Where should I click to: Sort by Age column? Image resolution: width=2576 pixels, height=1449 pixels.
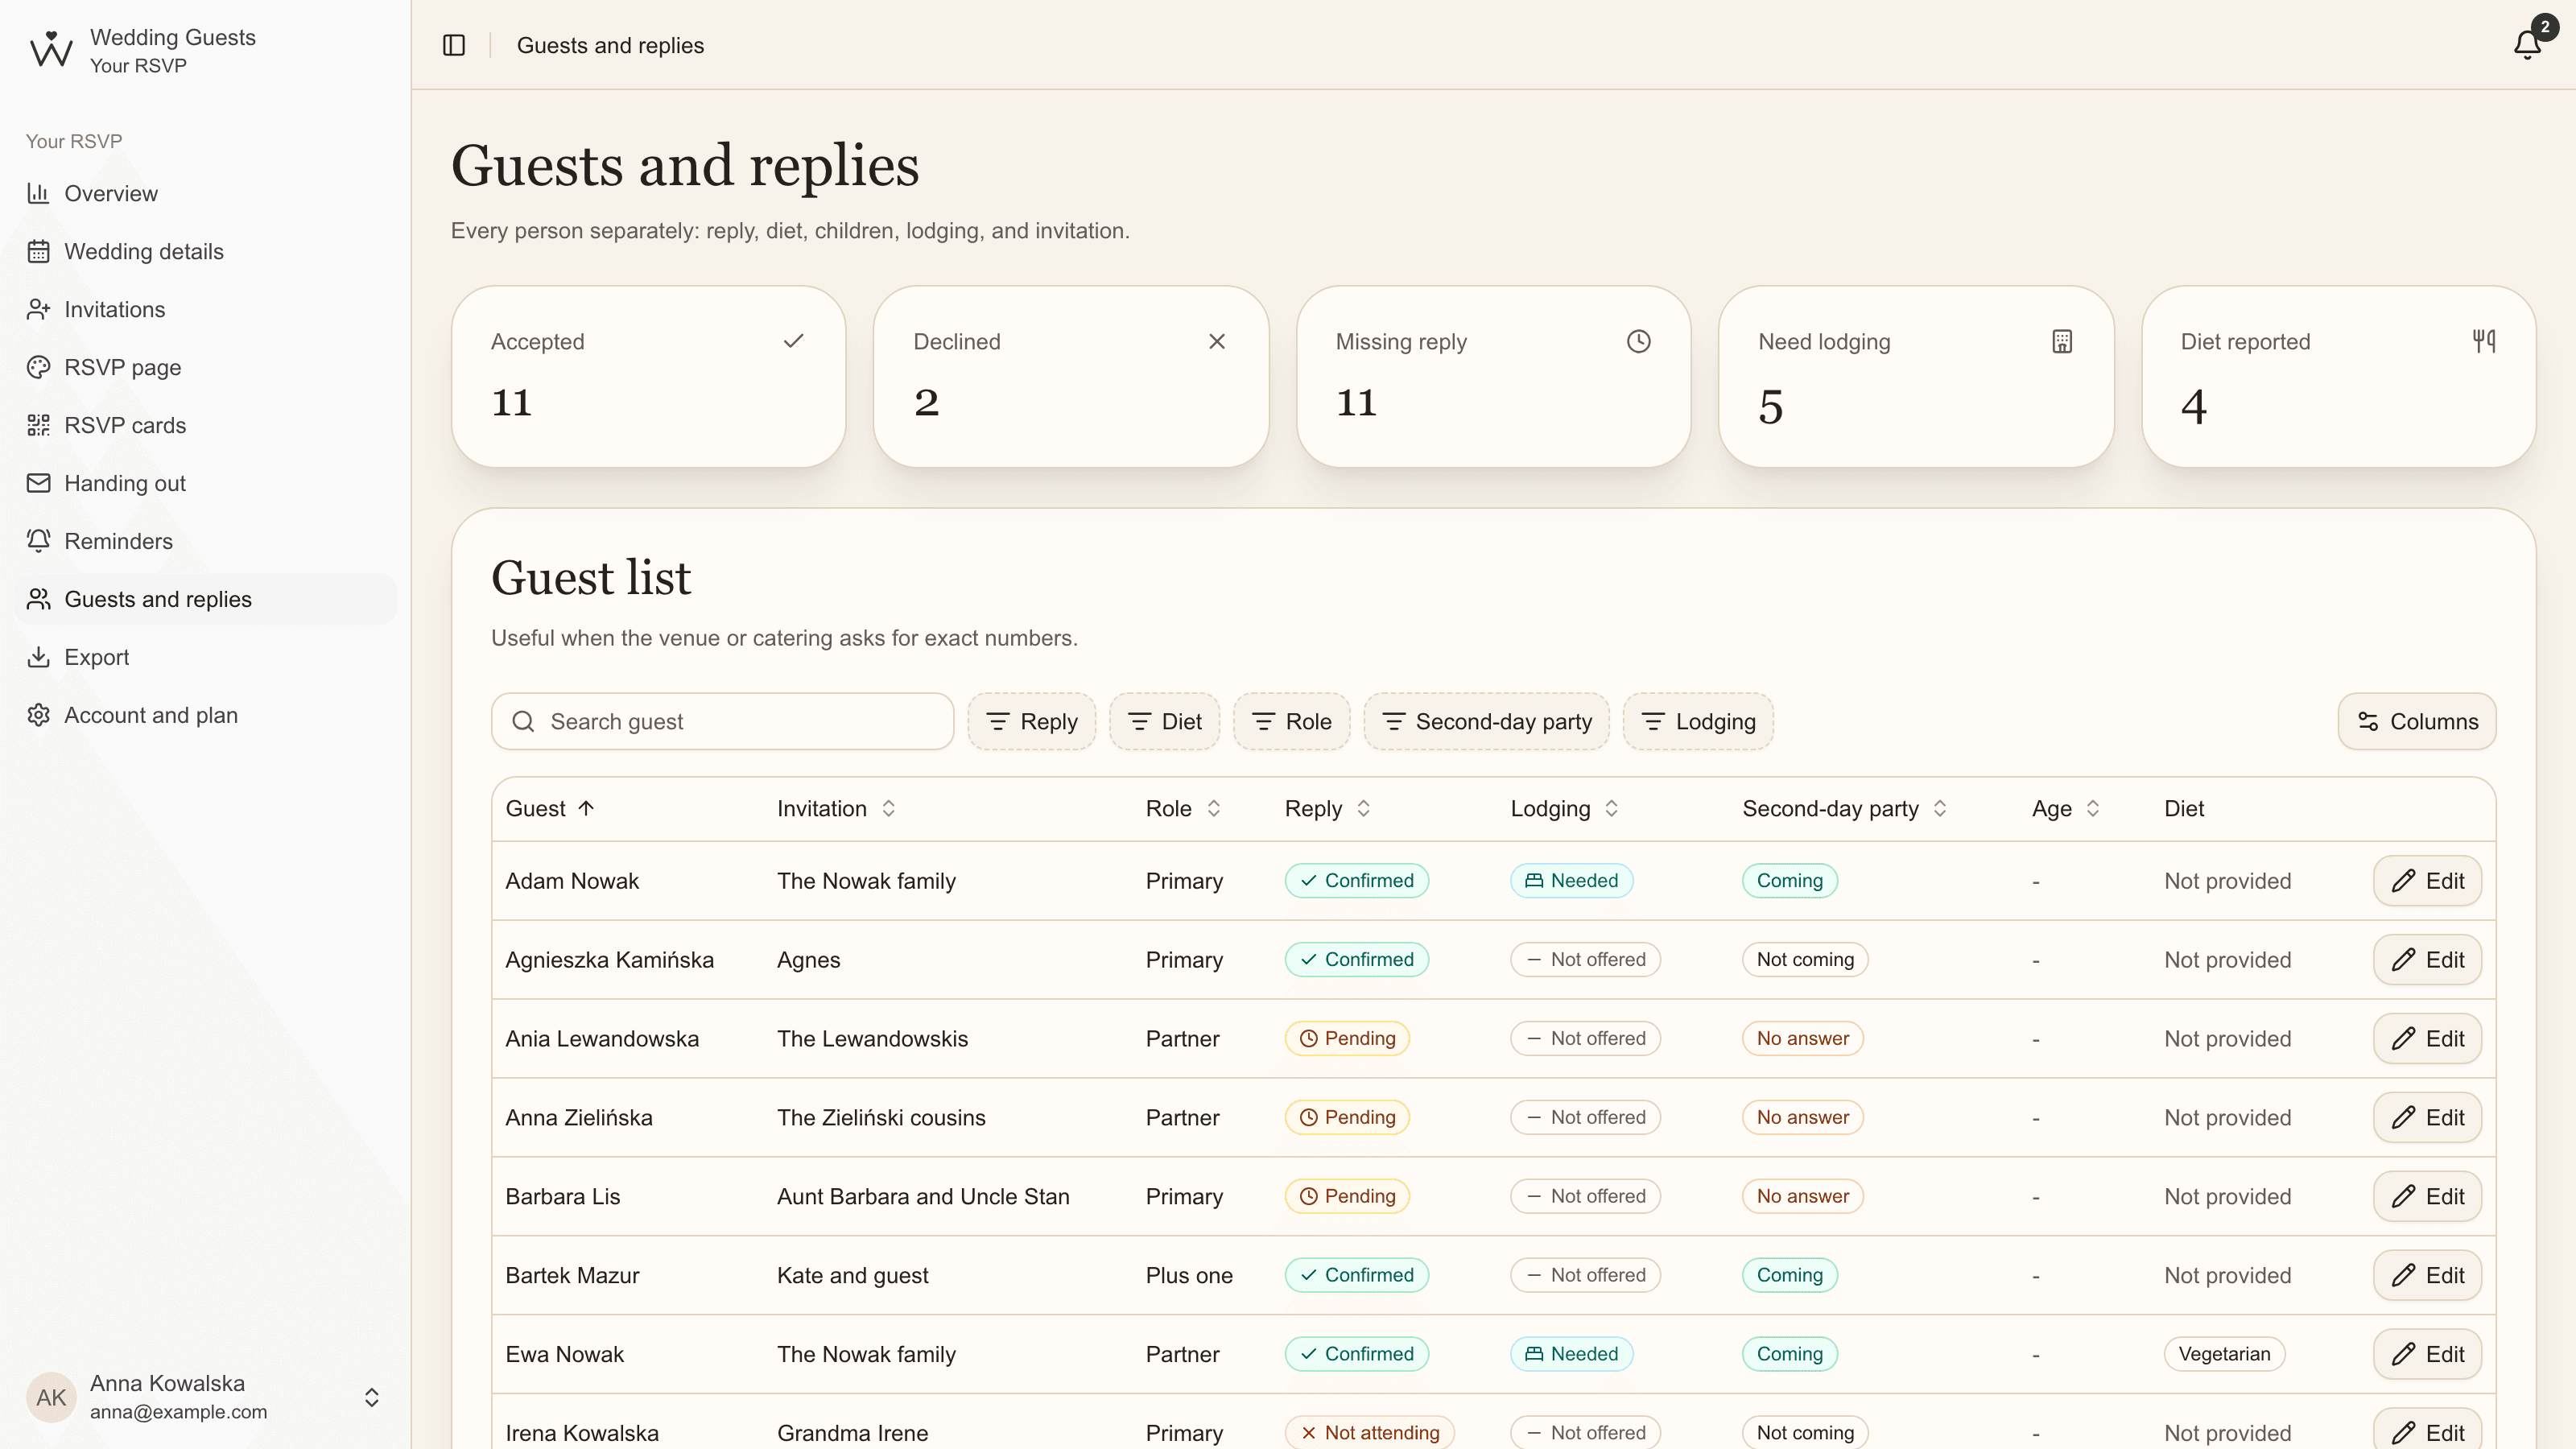pyautogui.click(x=2065, y=808)
